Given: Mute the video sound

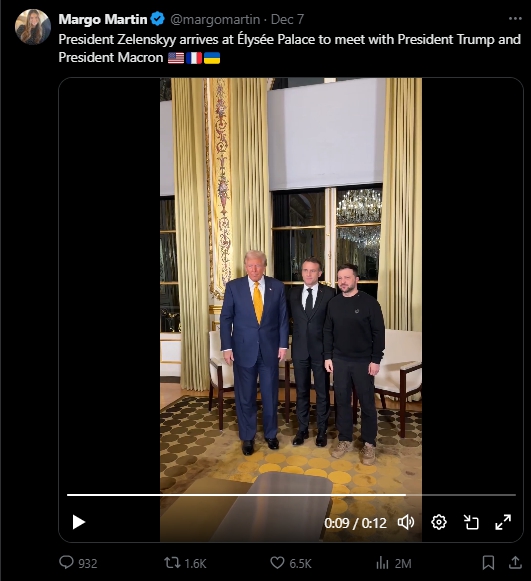Looking at the screenshot, I should coord(406,522).
